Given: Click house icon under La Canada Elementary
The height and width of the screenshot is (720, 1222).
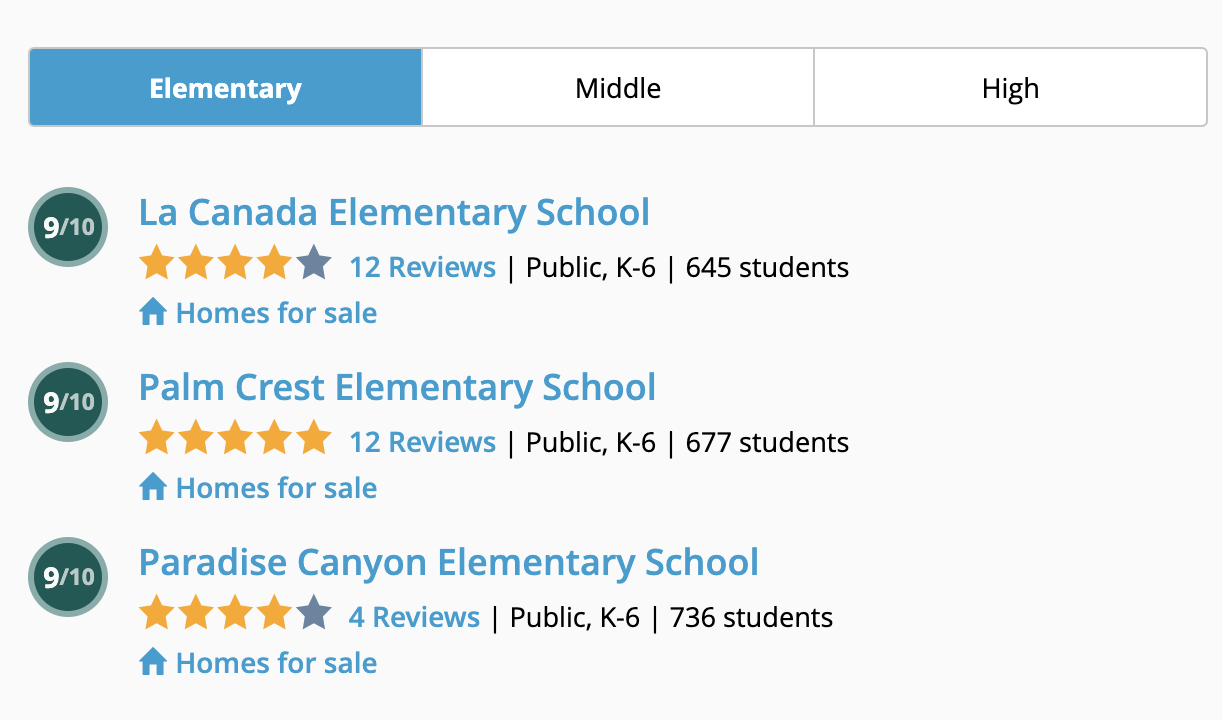Looking at the screenshot, I should click(153, 313).
